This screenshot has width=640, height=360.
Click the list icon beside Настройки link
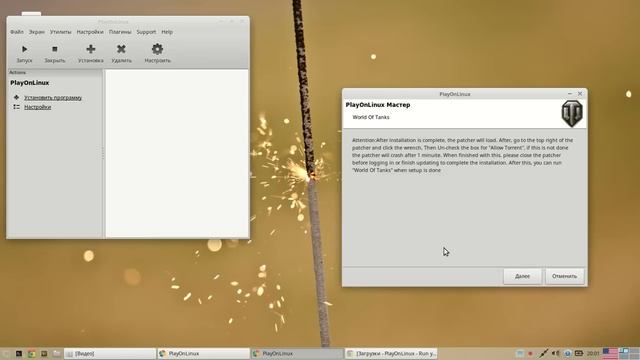pyautogui.click(x=16, y=107)
